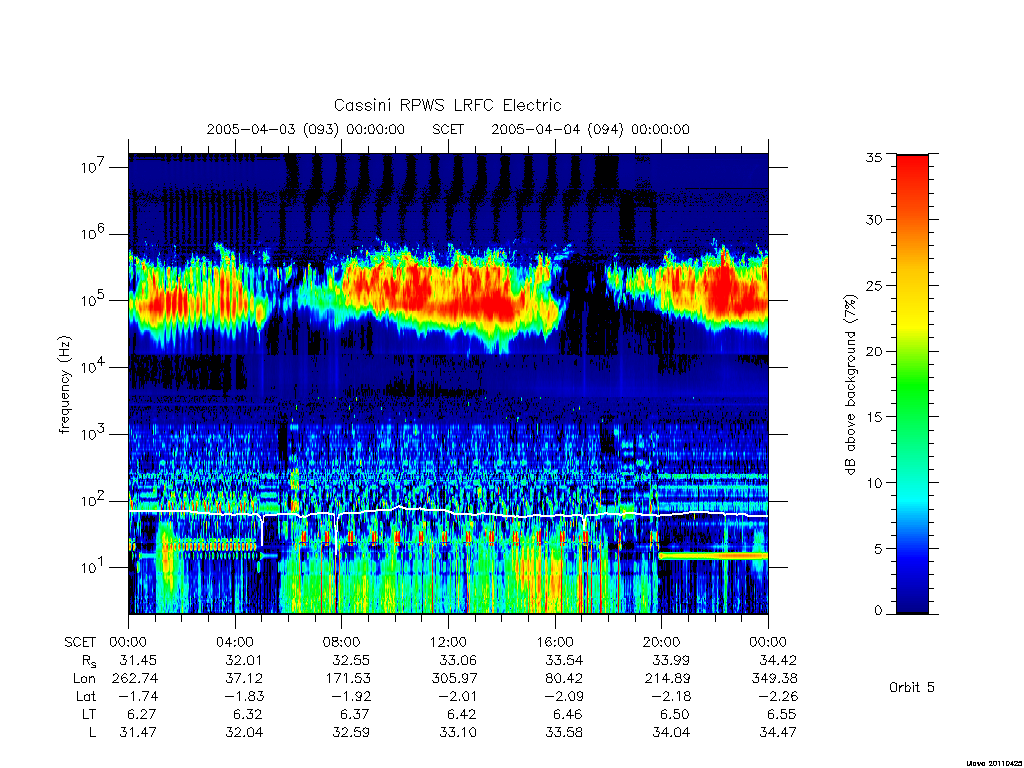Click the LT row label
This screenshot has width=1024, height=768.
pyautogui.click(x=88, y=714)
